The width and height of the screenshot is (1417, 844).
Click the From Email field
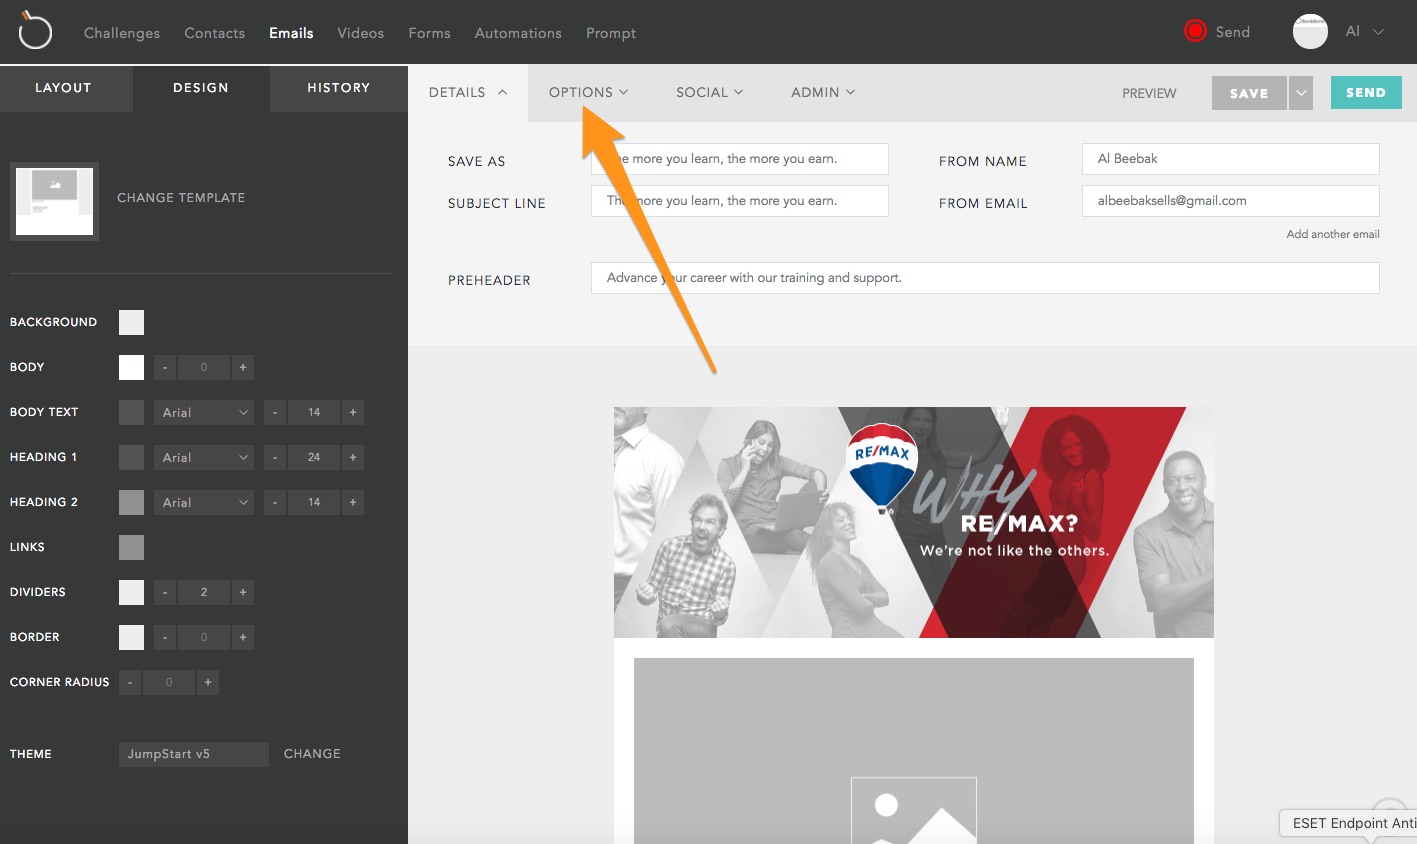coord(1231,201)
